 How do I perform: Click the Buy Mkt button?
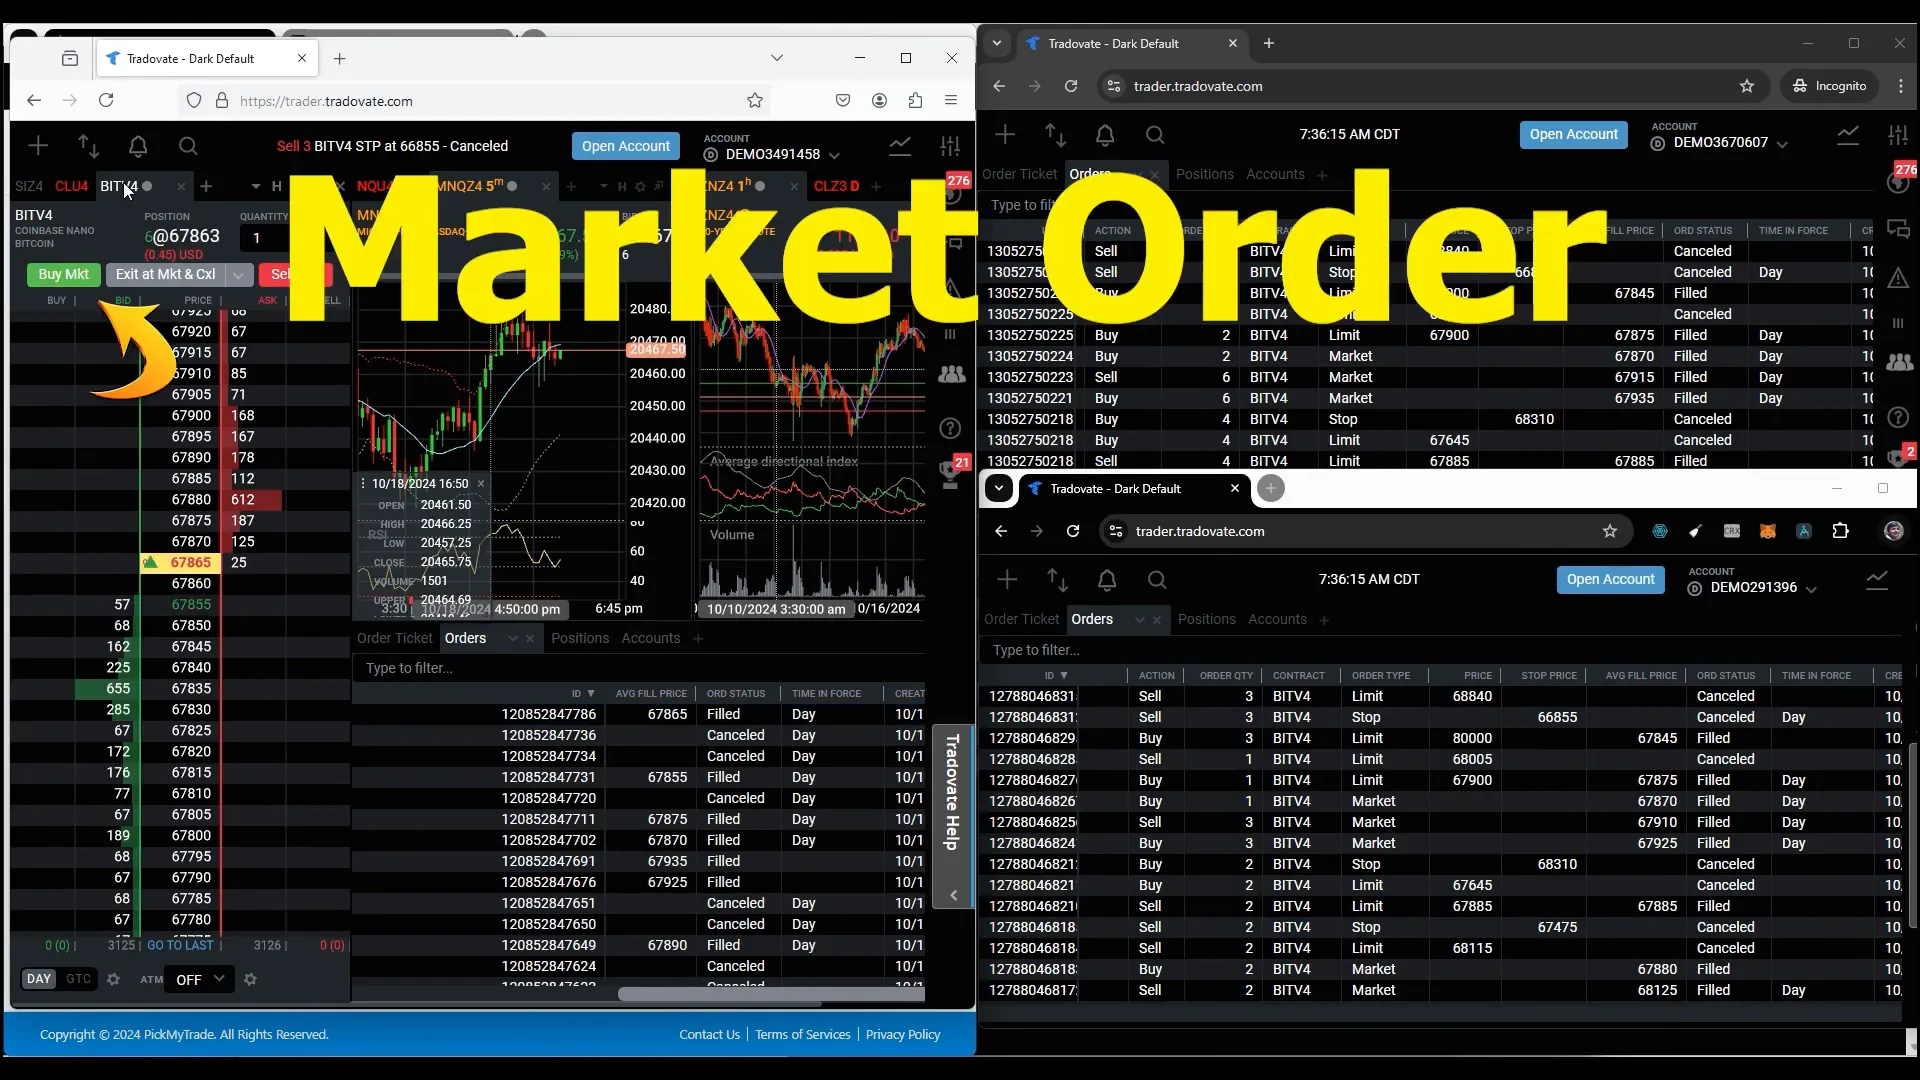(x=63, y=274)
